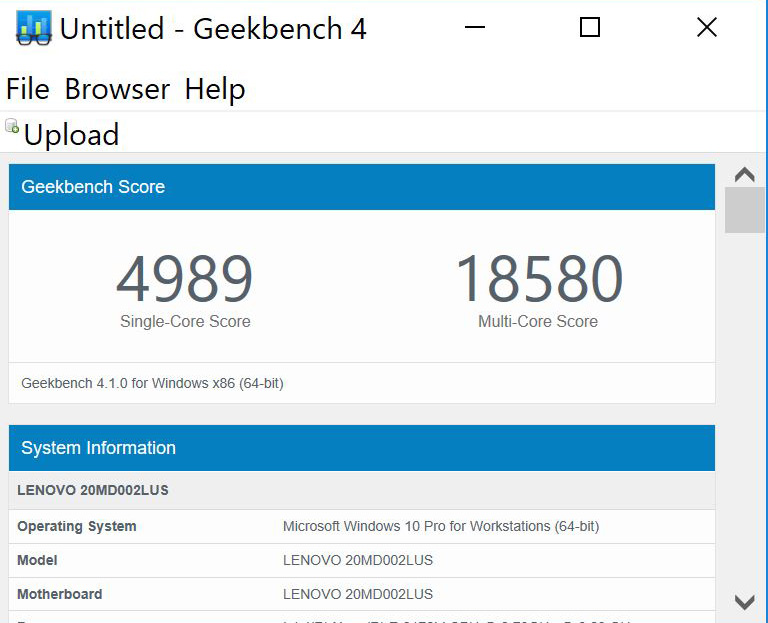Maximize the Geekbench 4 window

tap(590, 28)
